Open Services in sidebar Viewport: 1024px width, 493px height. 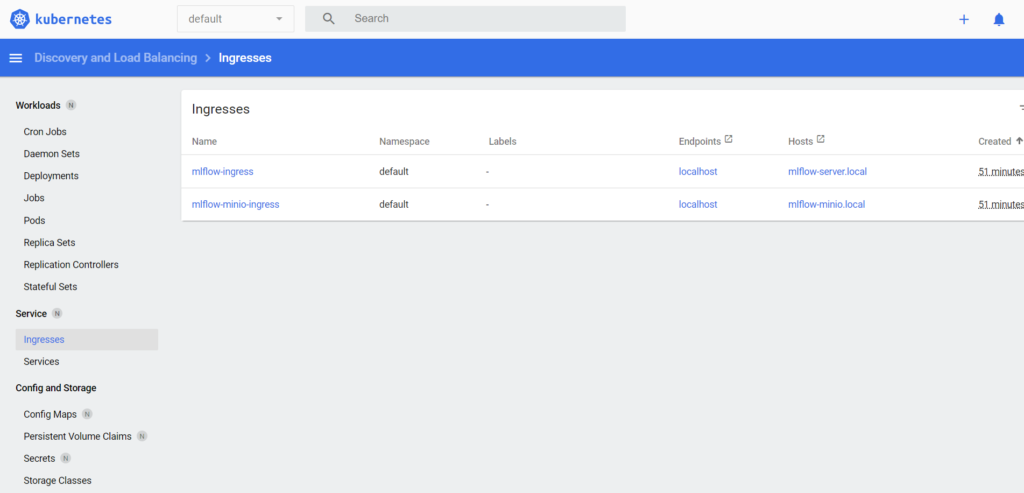(x=41, y=362)
